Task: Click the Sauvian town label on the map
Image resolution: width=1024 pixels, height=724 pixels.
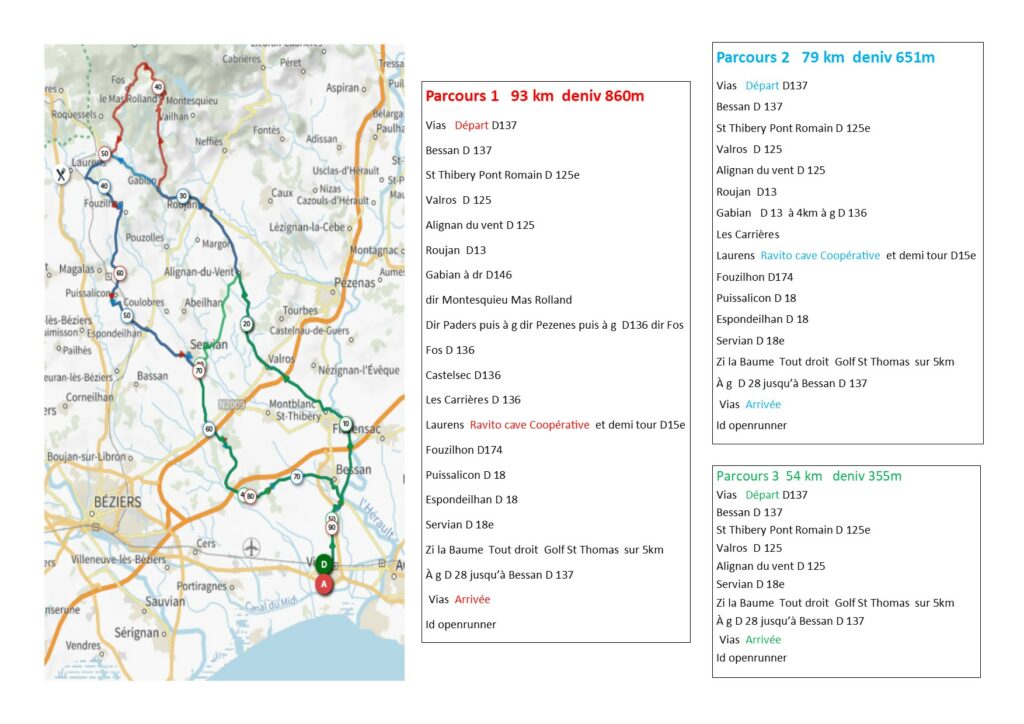Action: (x=165, y=601)
